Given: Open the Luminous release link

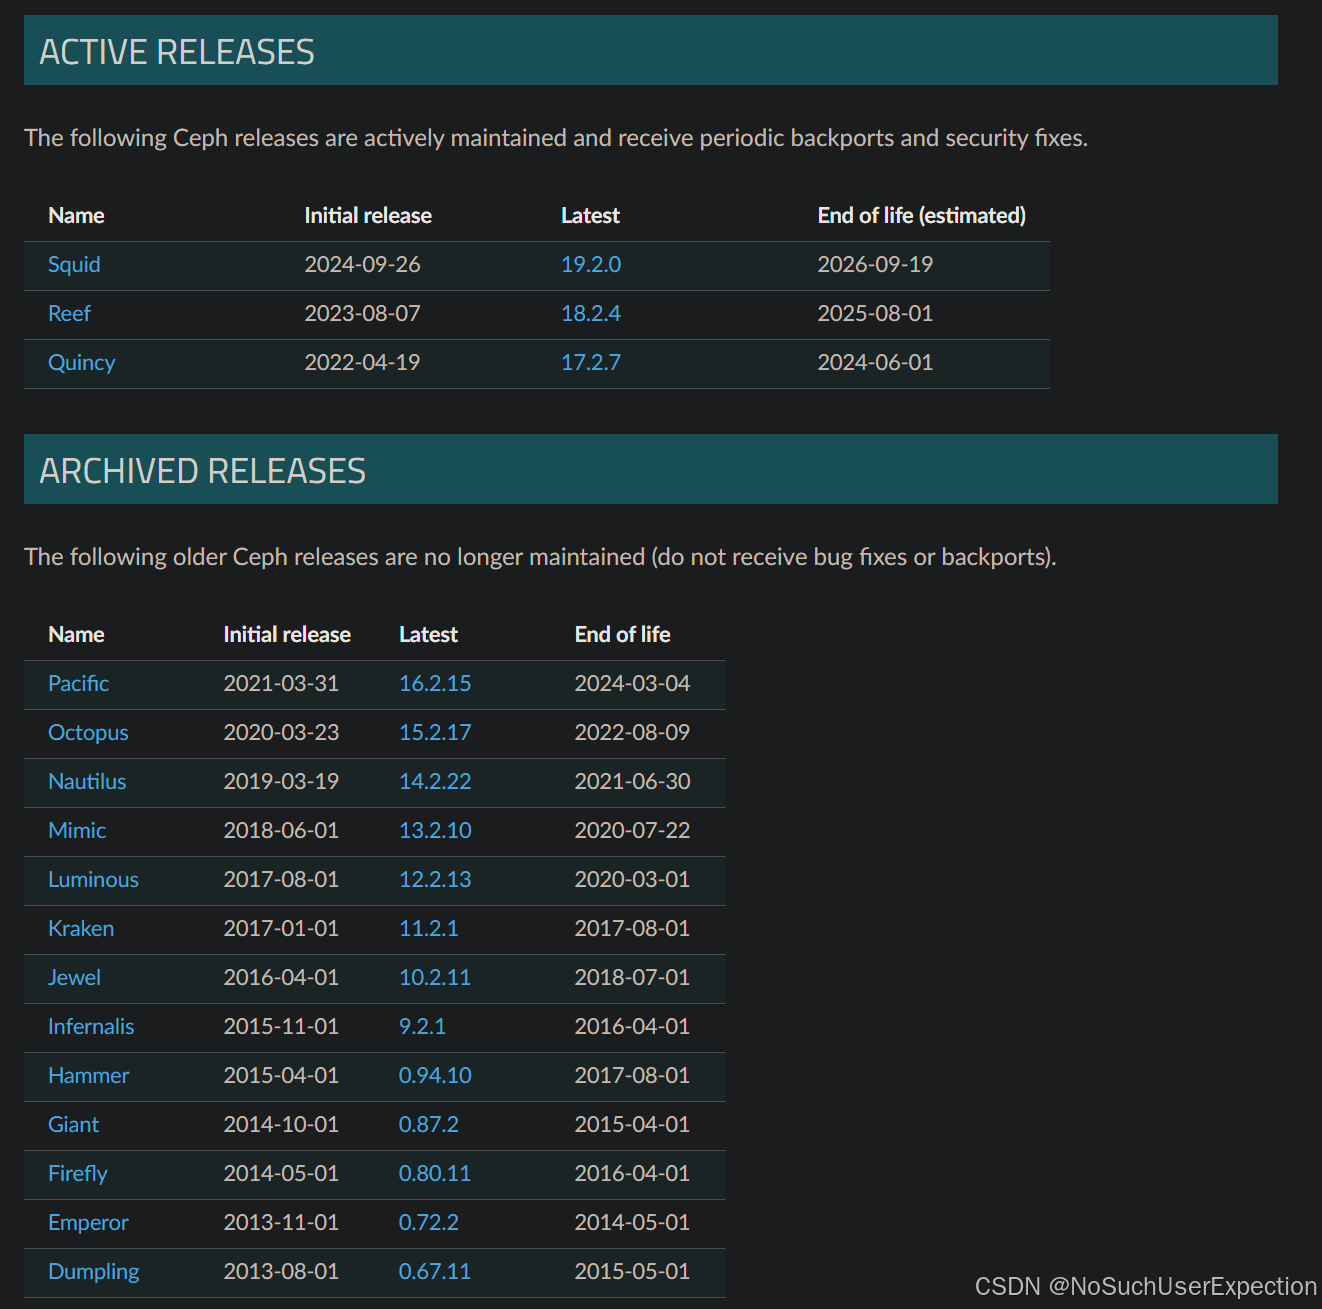Looking at the screenshot, I should pos(93,880).
